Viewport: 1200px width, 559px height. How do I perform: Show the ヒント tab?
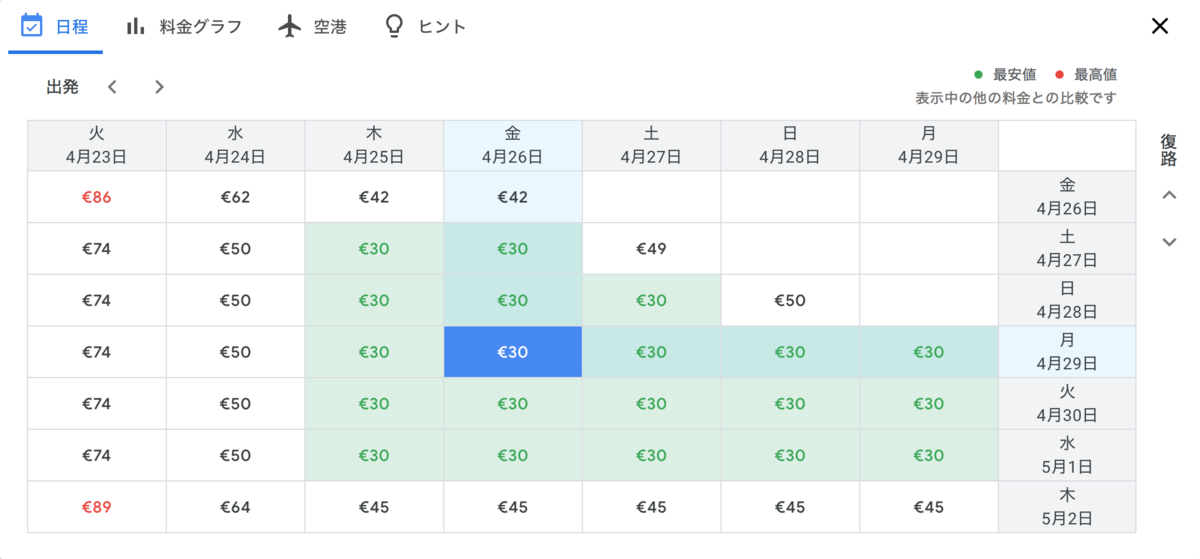coord(425,26)
